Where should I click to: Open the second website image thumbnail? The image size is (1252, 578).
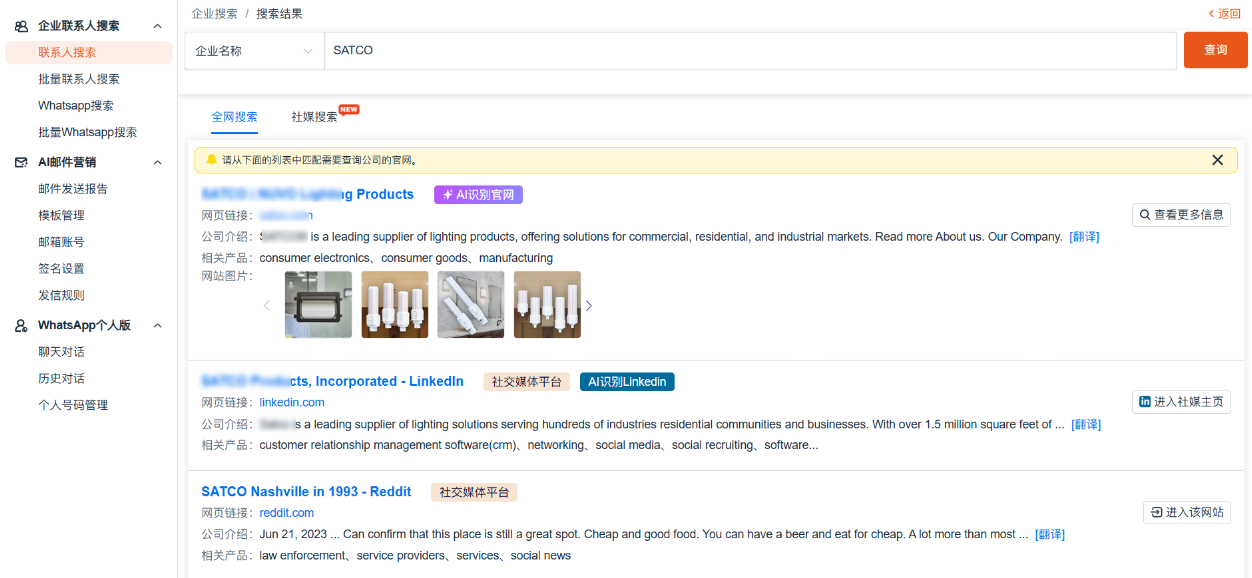click(x=395, y=305)
